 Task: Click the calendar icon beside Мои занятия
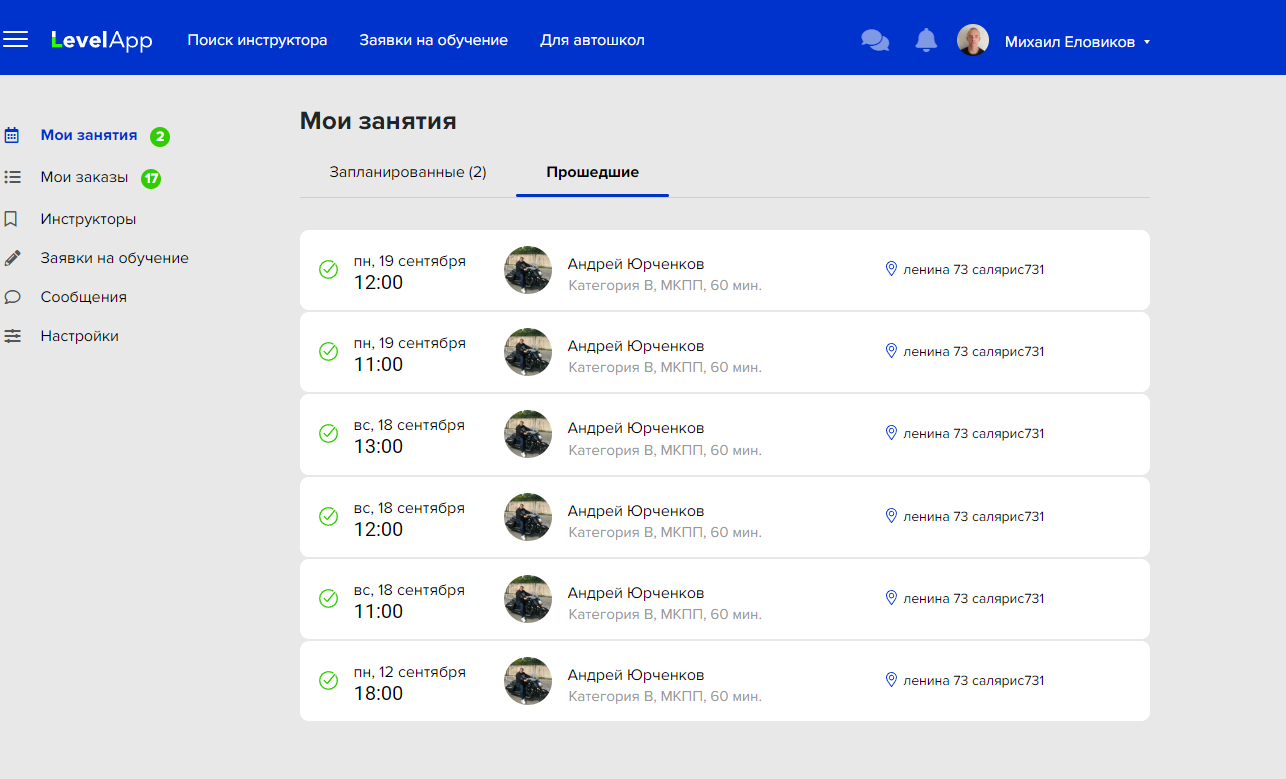click(12, 135)
